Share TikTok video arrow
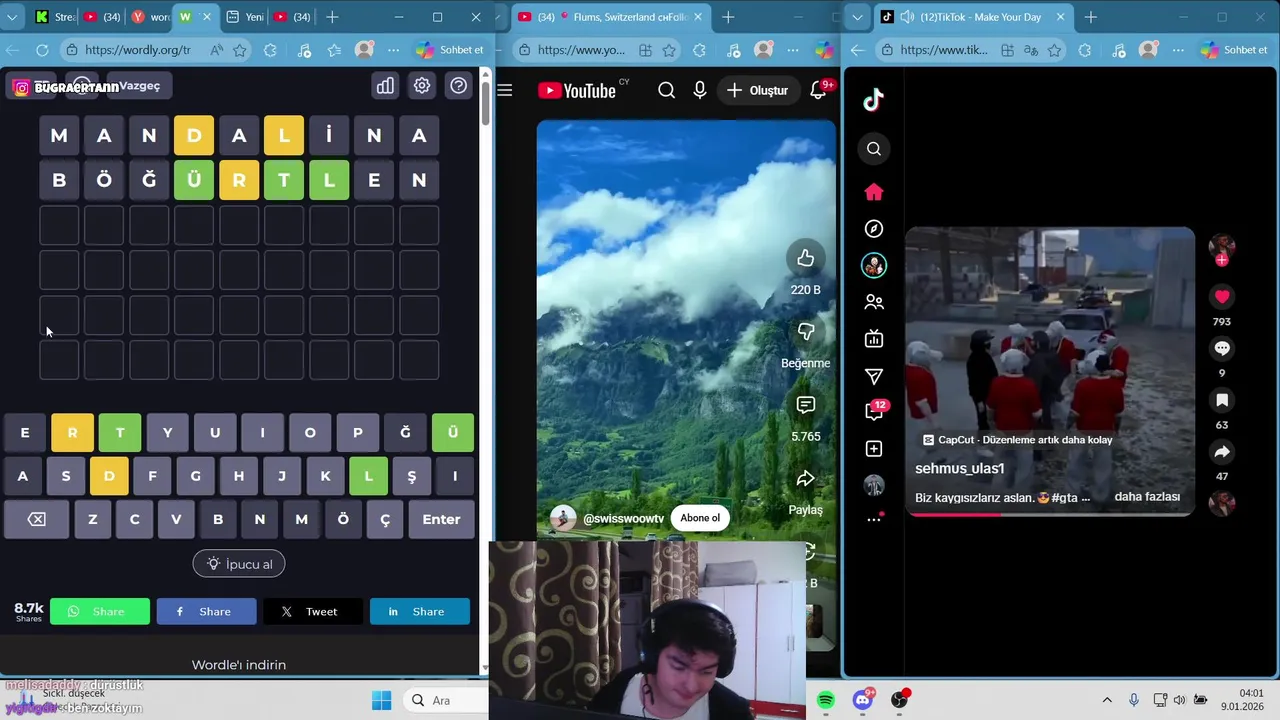The width and height of the screenshot is (1280, 720). pos(1222,453)
